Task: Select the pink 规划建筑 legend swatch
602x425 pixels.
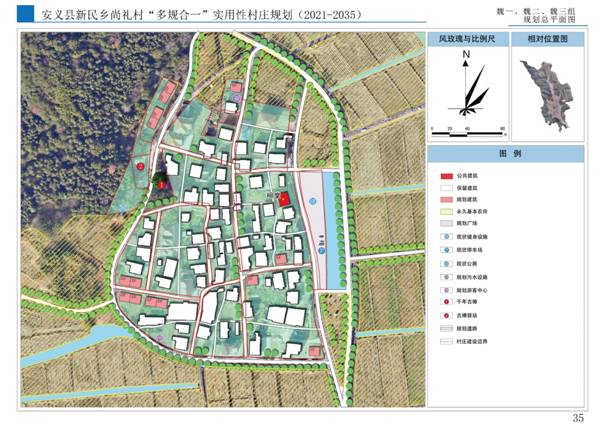Action: pyautogui.click(x=447, y=200)
